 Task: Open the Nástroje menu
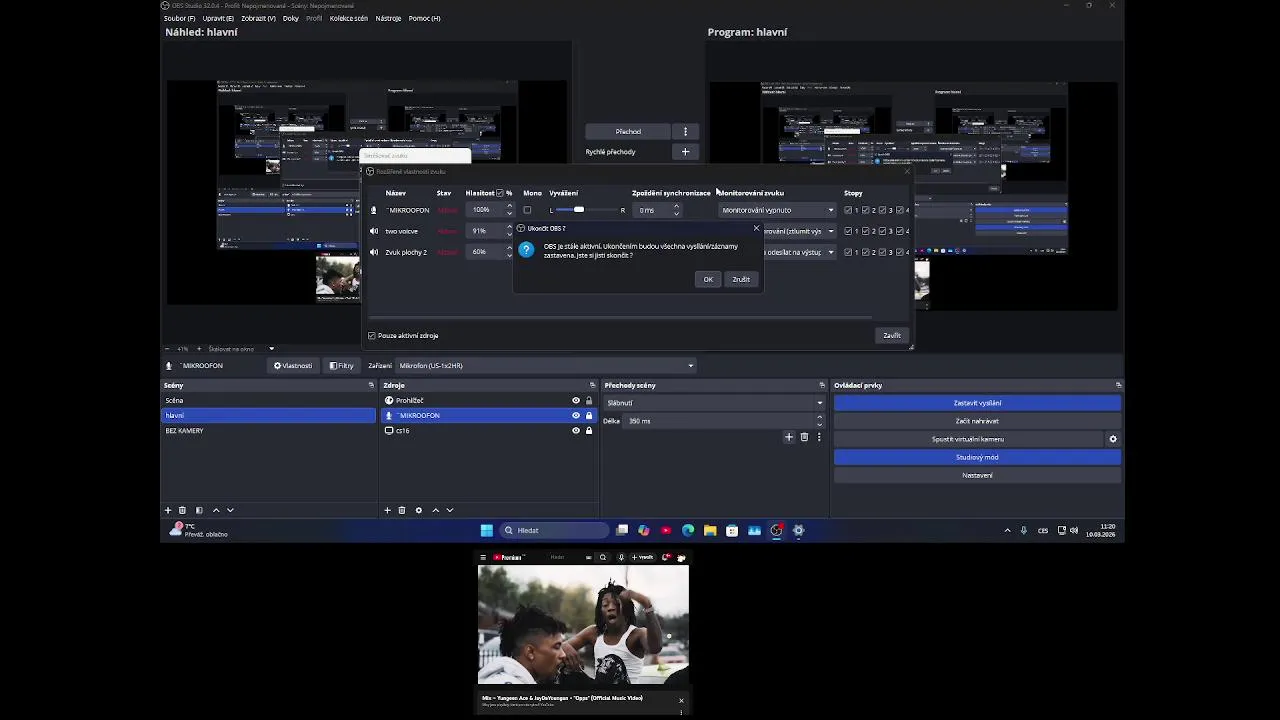[388, 18]
